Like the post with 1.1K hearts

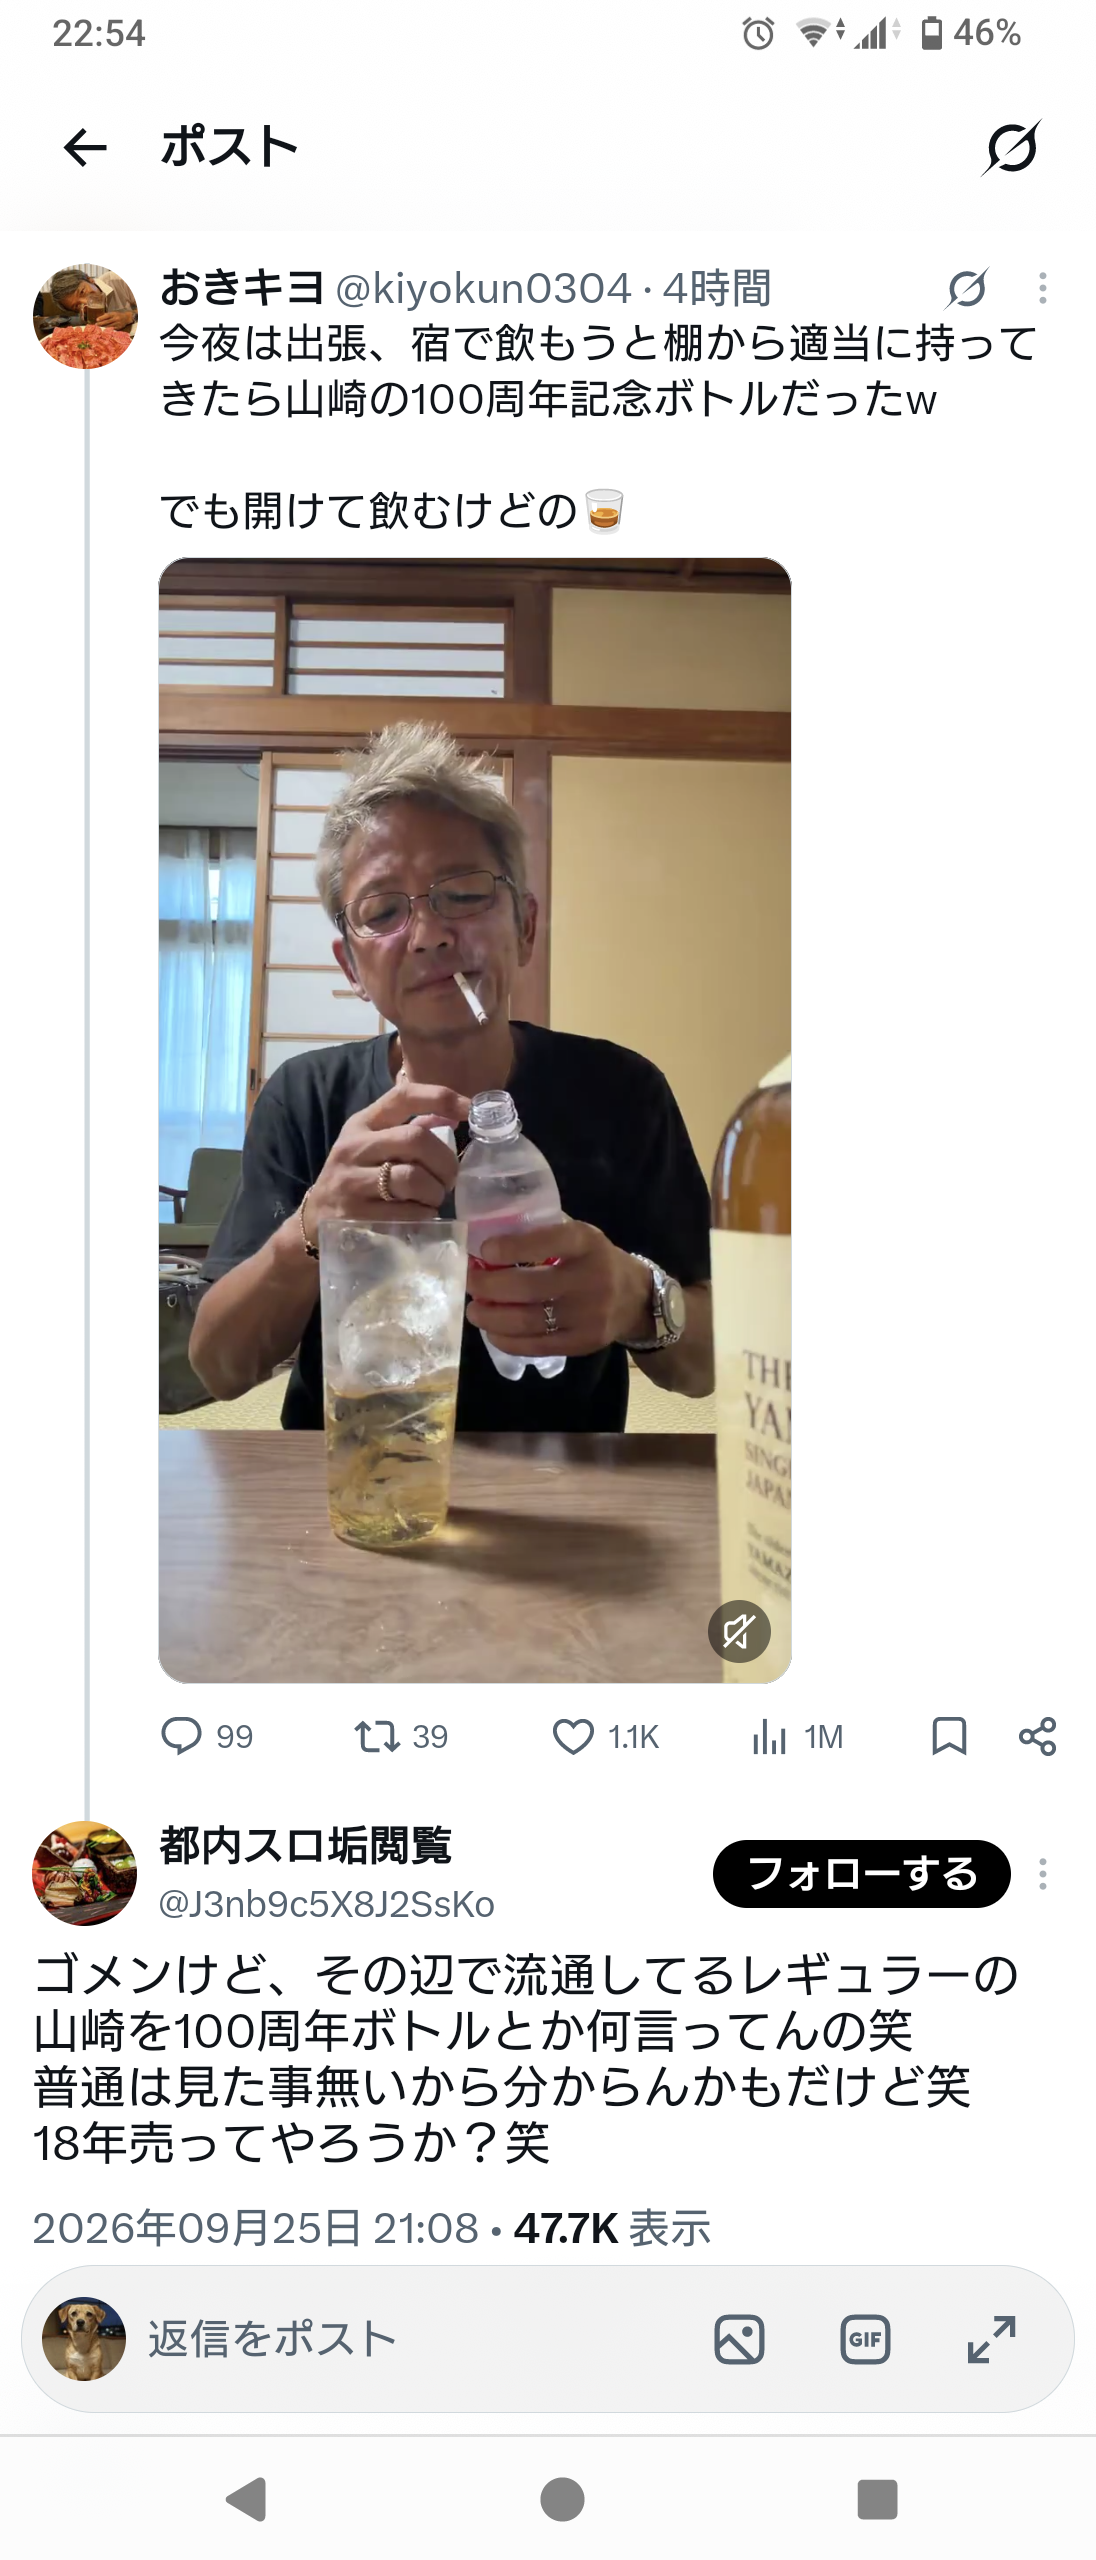[x=573, y=1736]
